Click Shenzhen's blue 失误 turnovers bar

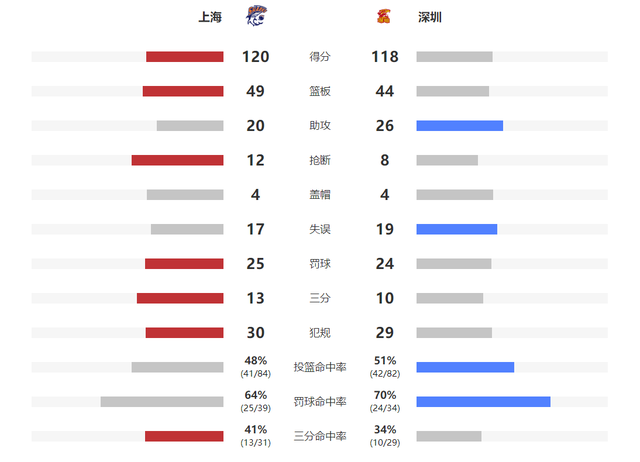457,229
